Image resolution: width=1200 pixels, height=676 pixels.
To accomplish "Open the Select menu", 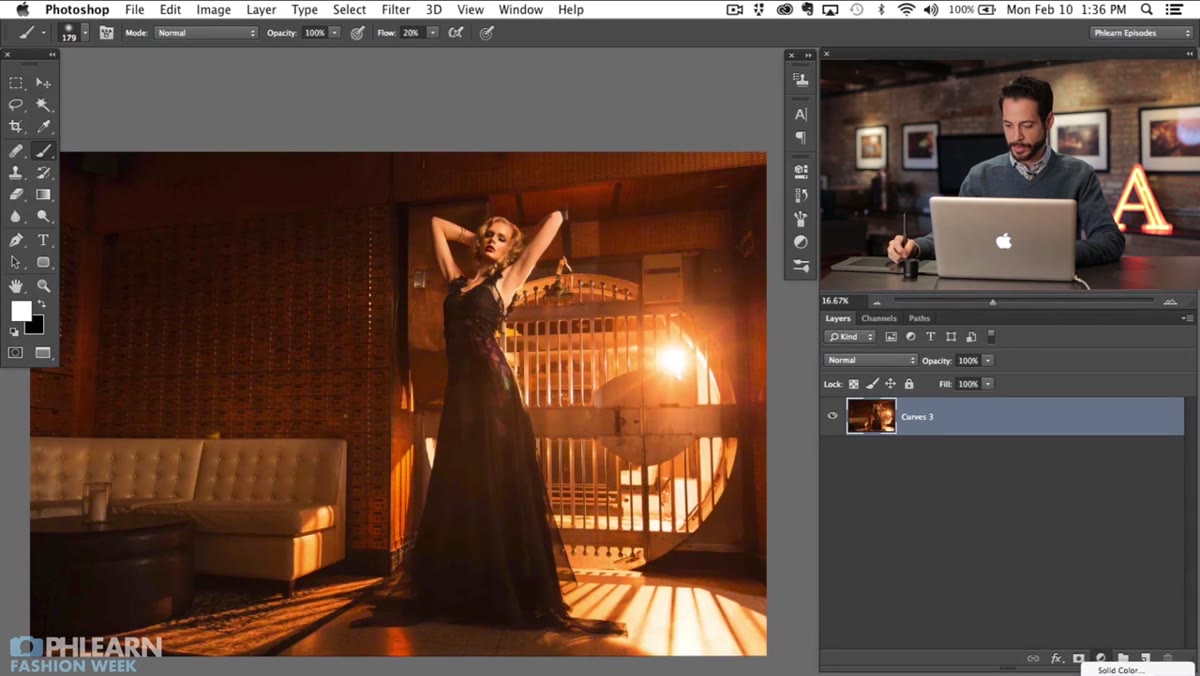I will [349, 10].
